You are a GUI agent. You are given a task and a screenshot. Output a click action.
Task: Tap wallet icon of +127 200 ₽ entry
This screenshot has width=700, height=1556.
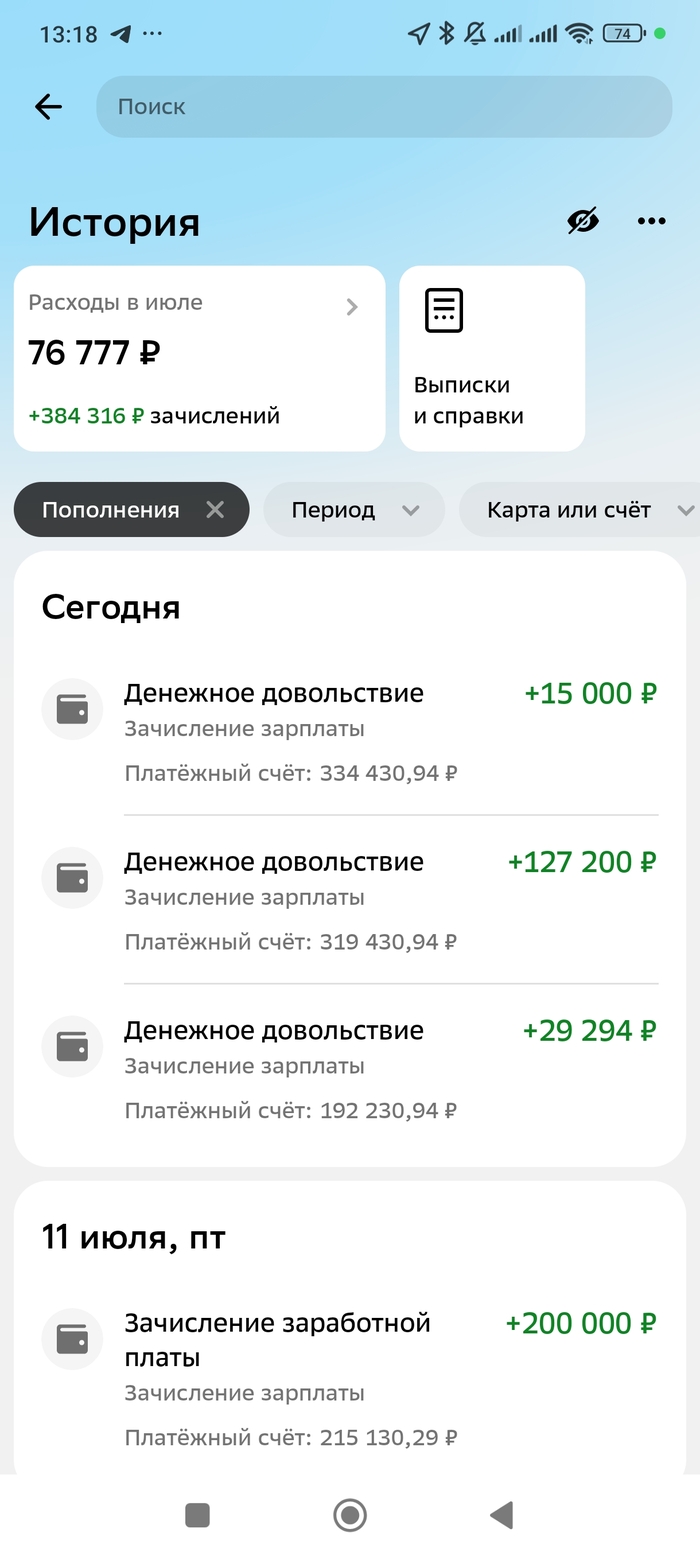(x=72, y=878)
